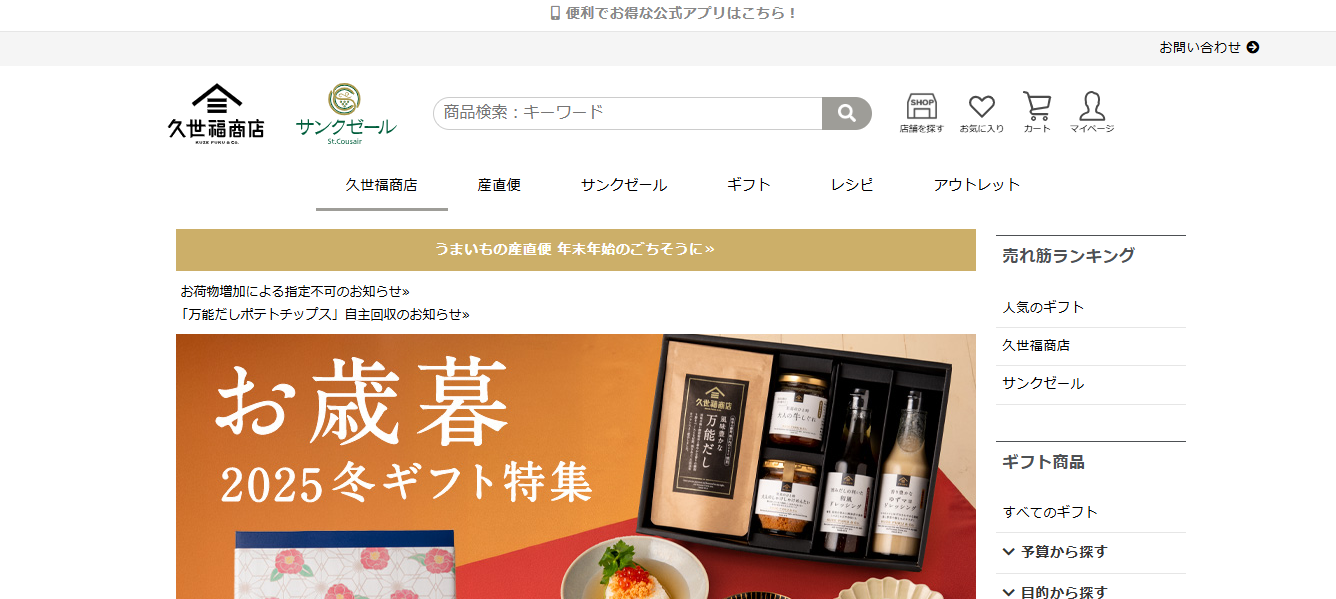The width and height of the screenshot is (1336, 599).
Task: Click the 久世福商店 house logo
Action: [x=216, y=114]
